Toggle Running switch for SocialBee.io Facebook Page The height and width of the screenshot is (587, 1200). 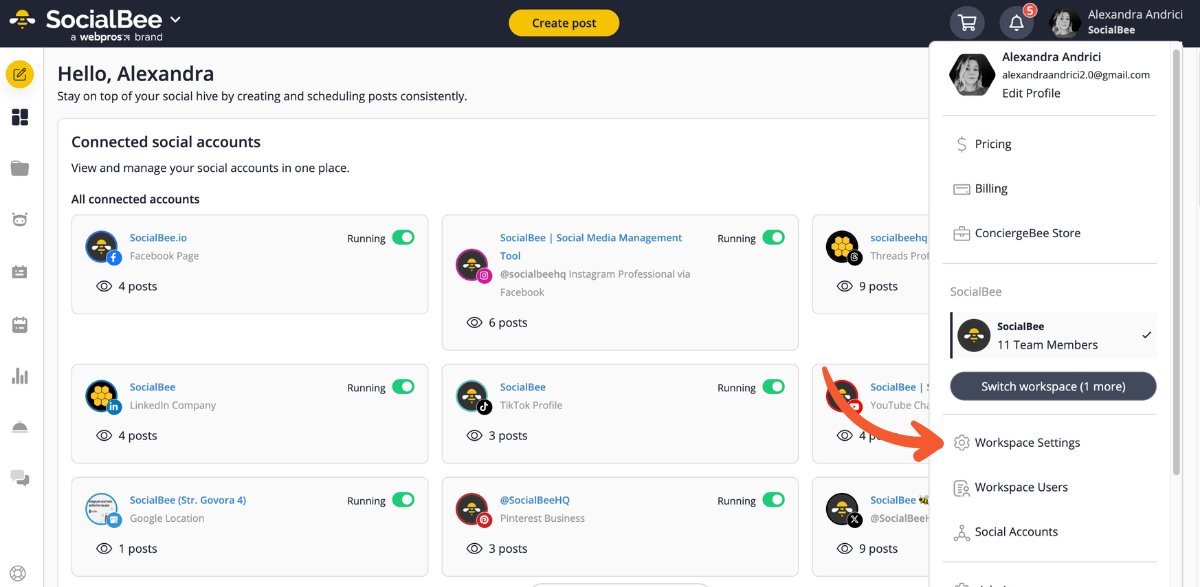(x=403, y=238)
